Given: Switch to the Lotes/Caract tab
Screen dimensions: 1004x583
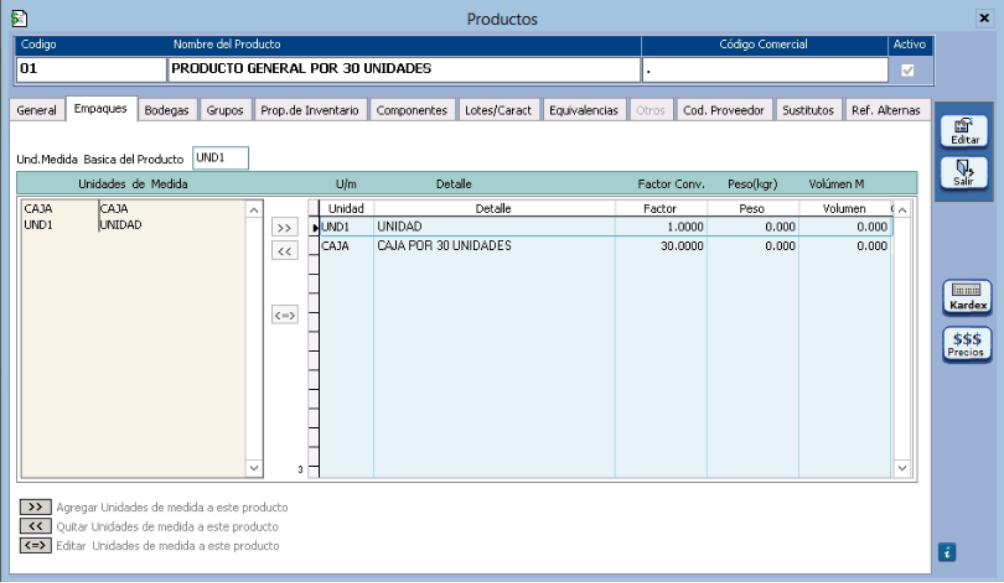Looking at the screenshot, I should (498, 110).
